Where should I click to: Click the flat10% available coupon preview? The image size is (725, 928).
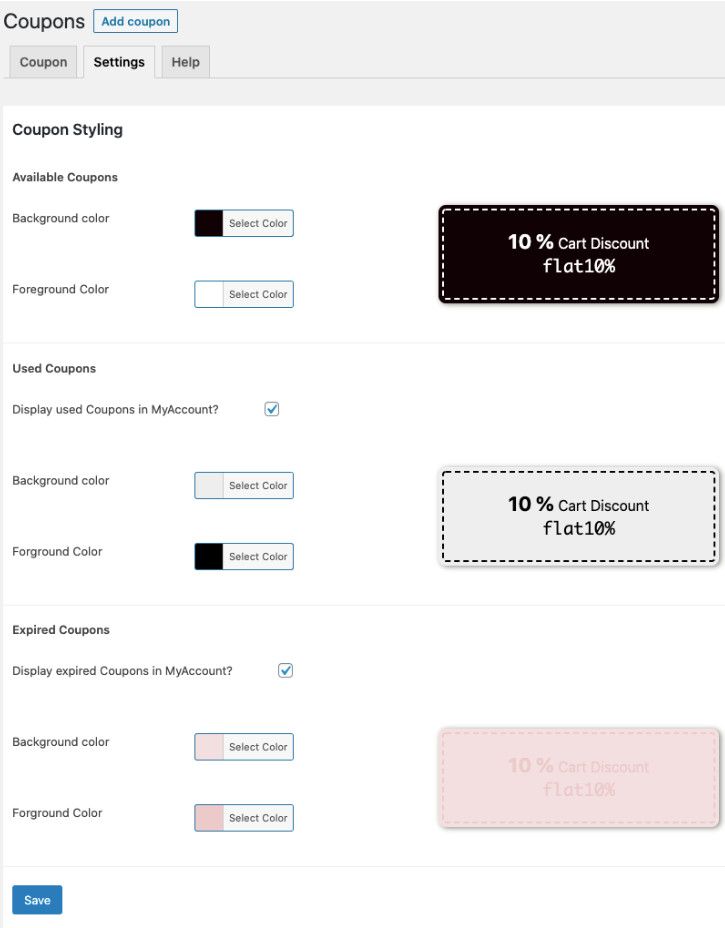click(578, 252)
